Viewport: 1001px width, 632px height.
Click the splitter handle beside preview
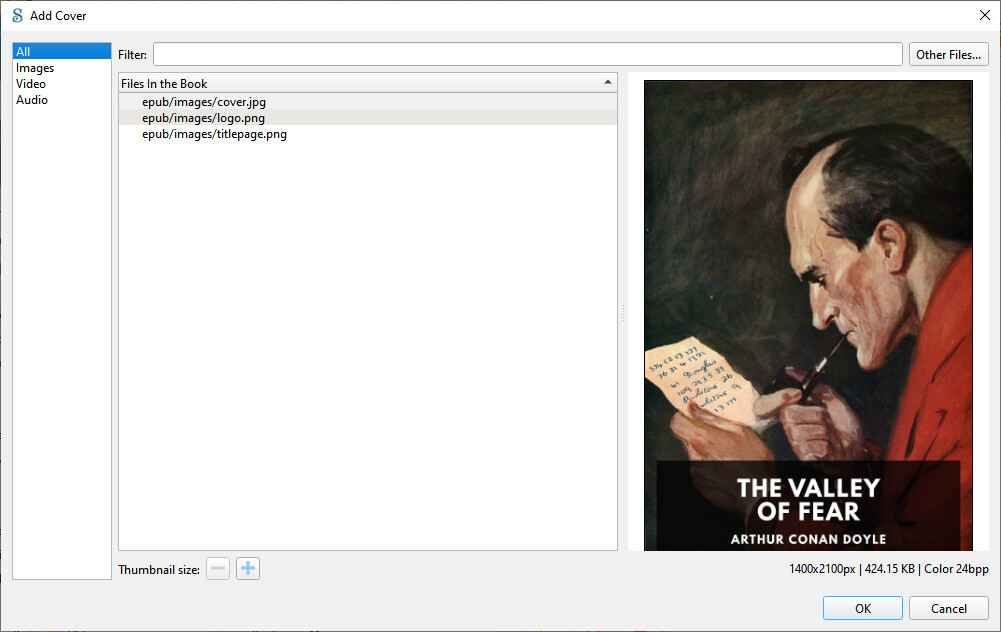(x=622, y=313)
